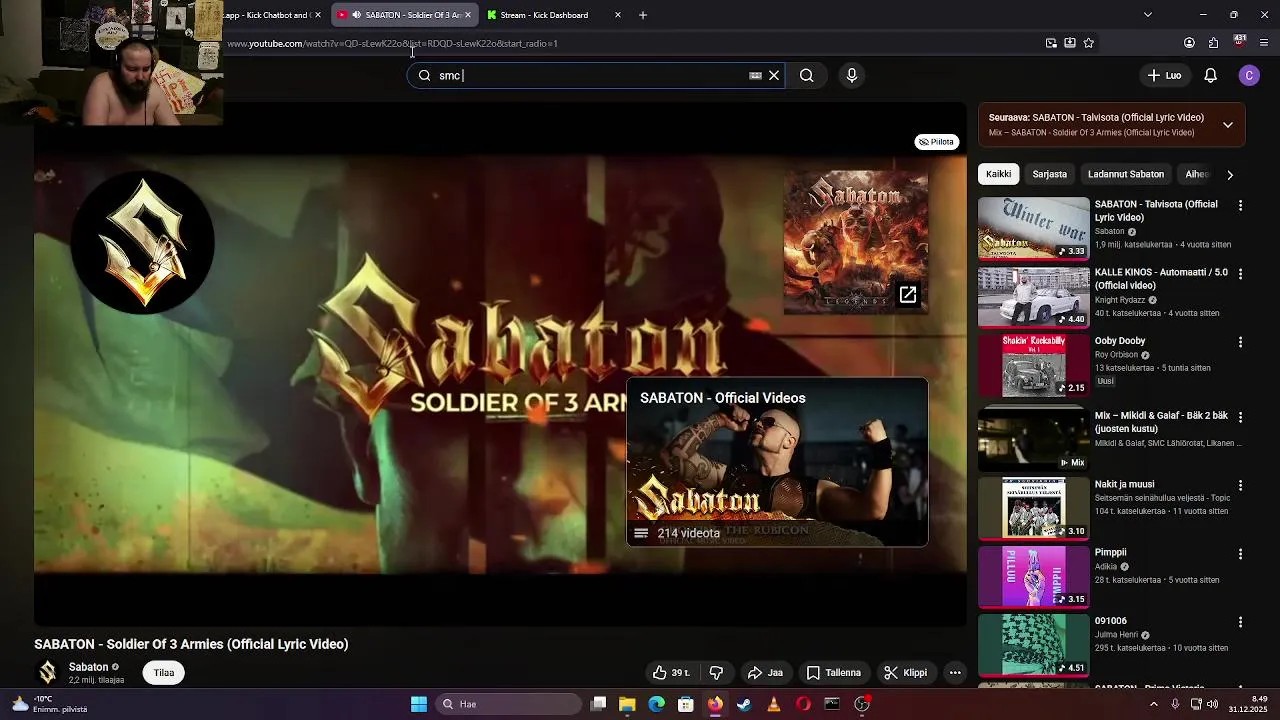The height and width of the screenshot is (720, 1280).
Task: Open options for Ooby Dooby video
Action: pyautogui.click(x=1240, y=342)
